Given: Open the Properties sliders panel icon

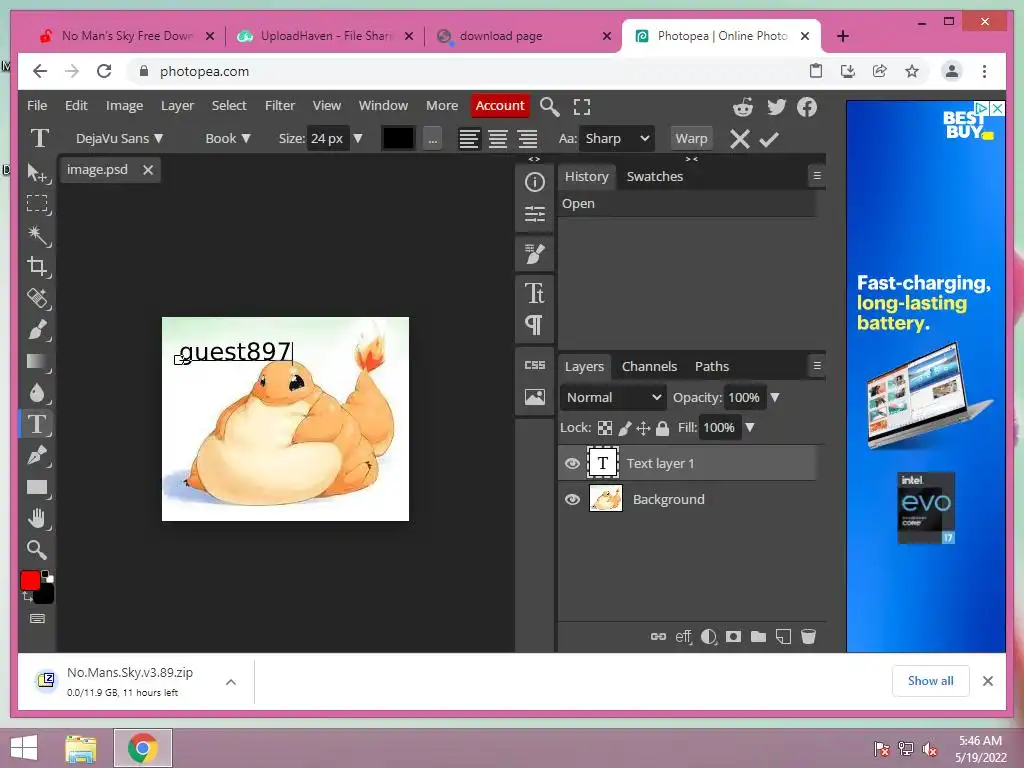Looking at the screenshot, I should pos(535,214).
